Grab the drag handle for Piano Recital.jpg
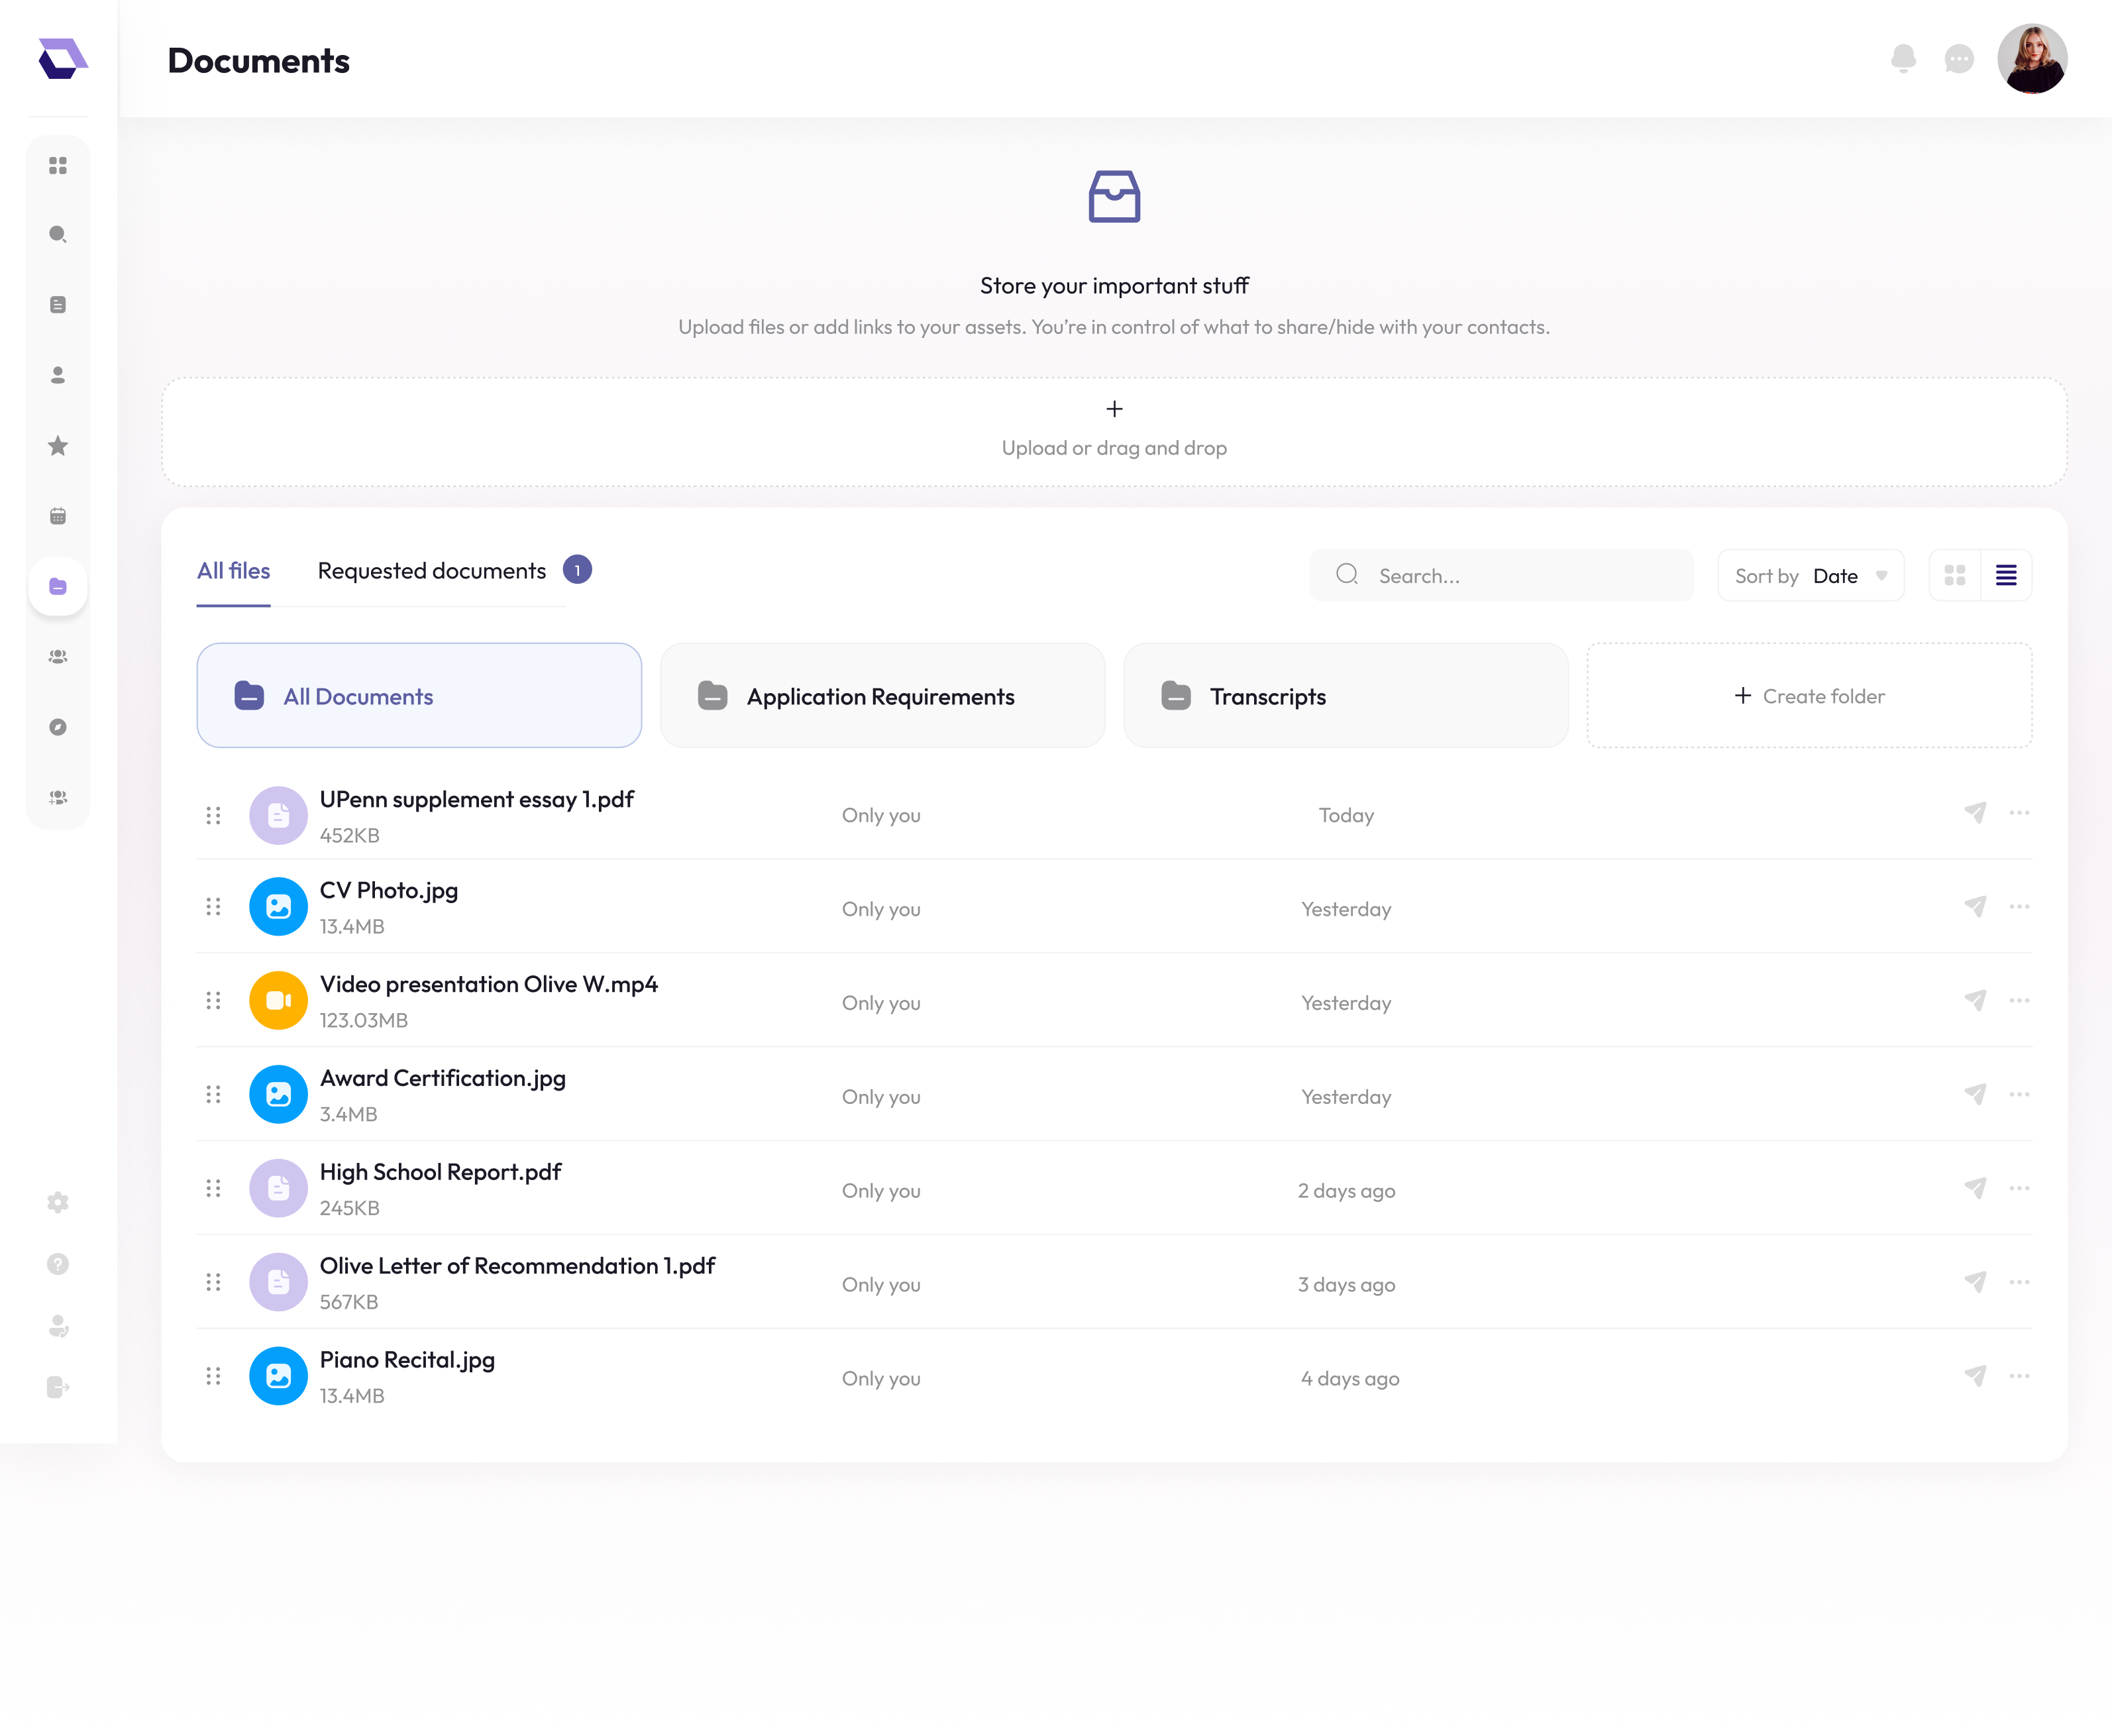 (213, 1376)
